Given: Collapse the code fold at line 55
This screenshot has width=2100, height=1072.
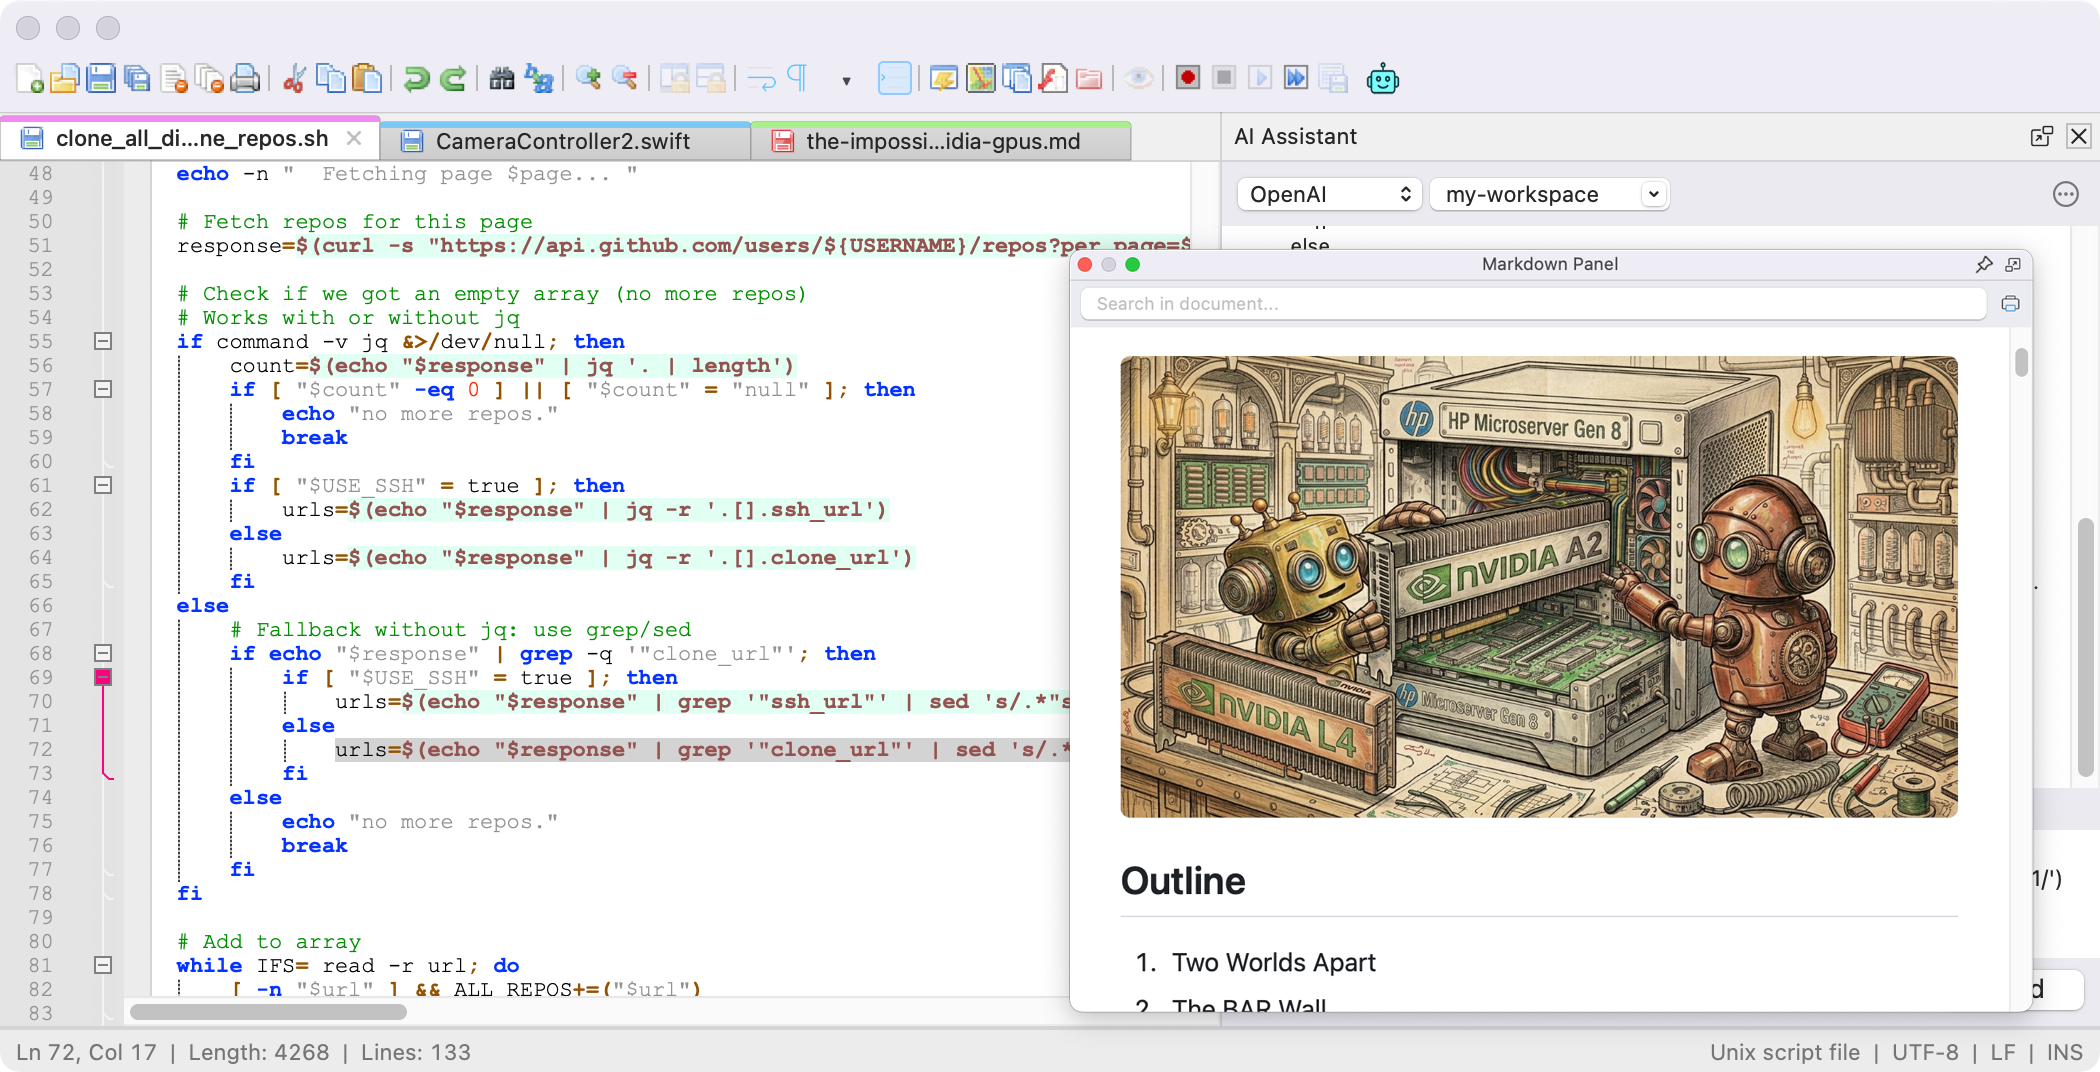Looking at the screenshot, I should pos(101,341).
